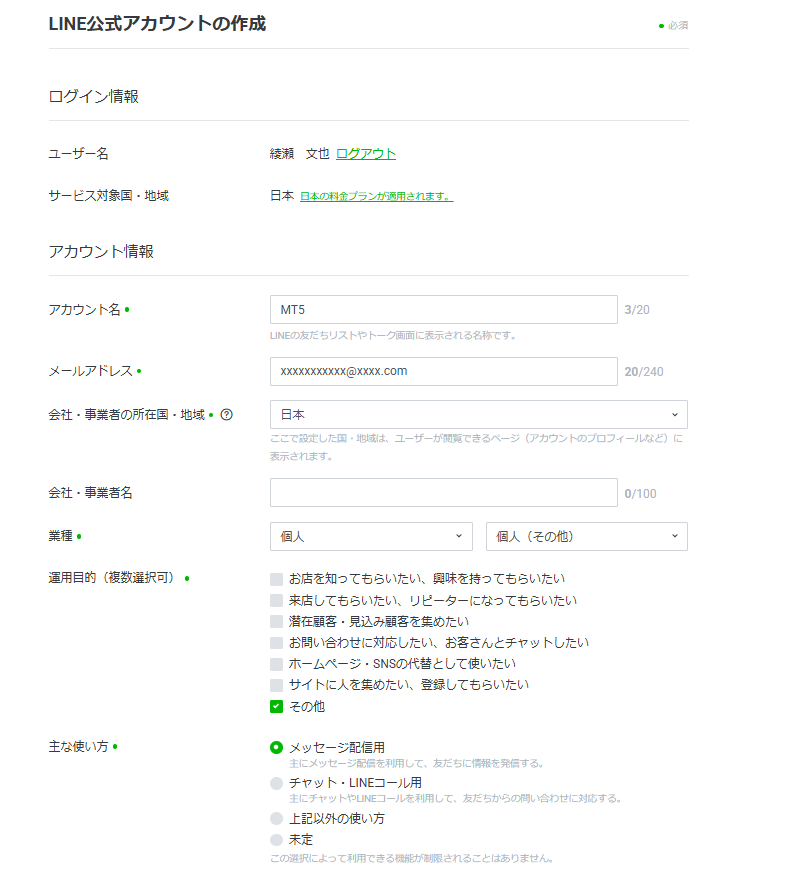
Task: Click the help question-mark icon beside 所在国・地域
Action: pyautogui.click(x=226, y=415)
